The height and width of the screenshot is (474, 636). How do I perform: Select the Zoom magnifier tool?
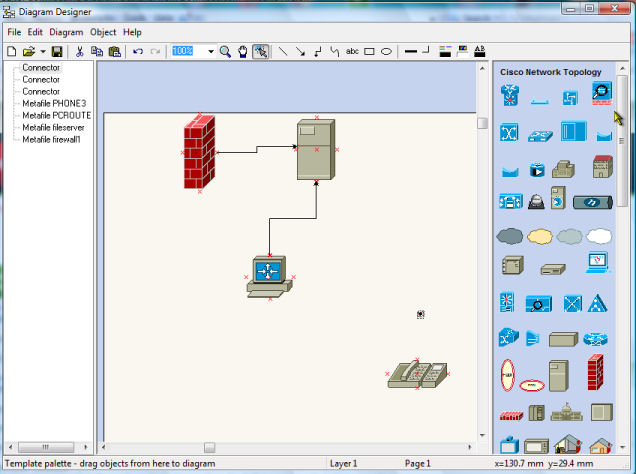(226, 51)
